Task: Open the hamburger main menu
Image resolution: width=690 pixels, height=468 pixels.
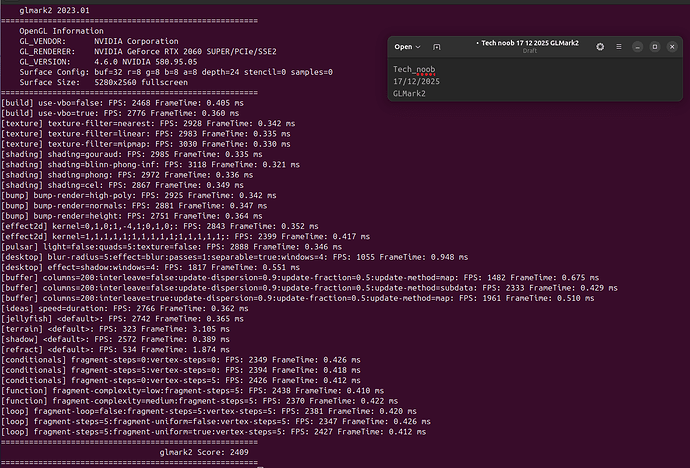Action: tap(619, 47)
